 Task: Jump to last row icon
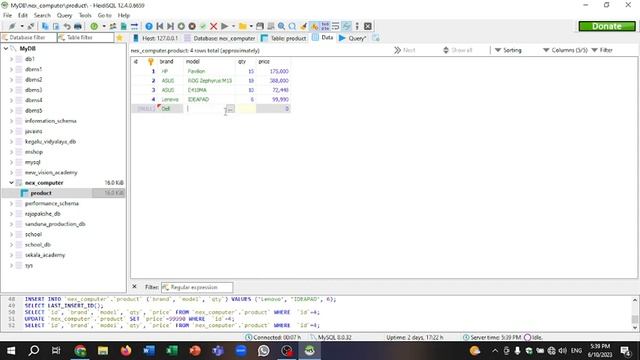point(170,26)
